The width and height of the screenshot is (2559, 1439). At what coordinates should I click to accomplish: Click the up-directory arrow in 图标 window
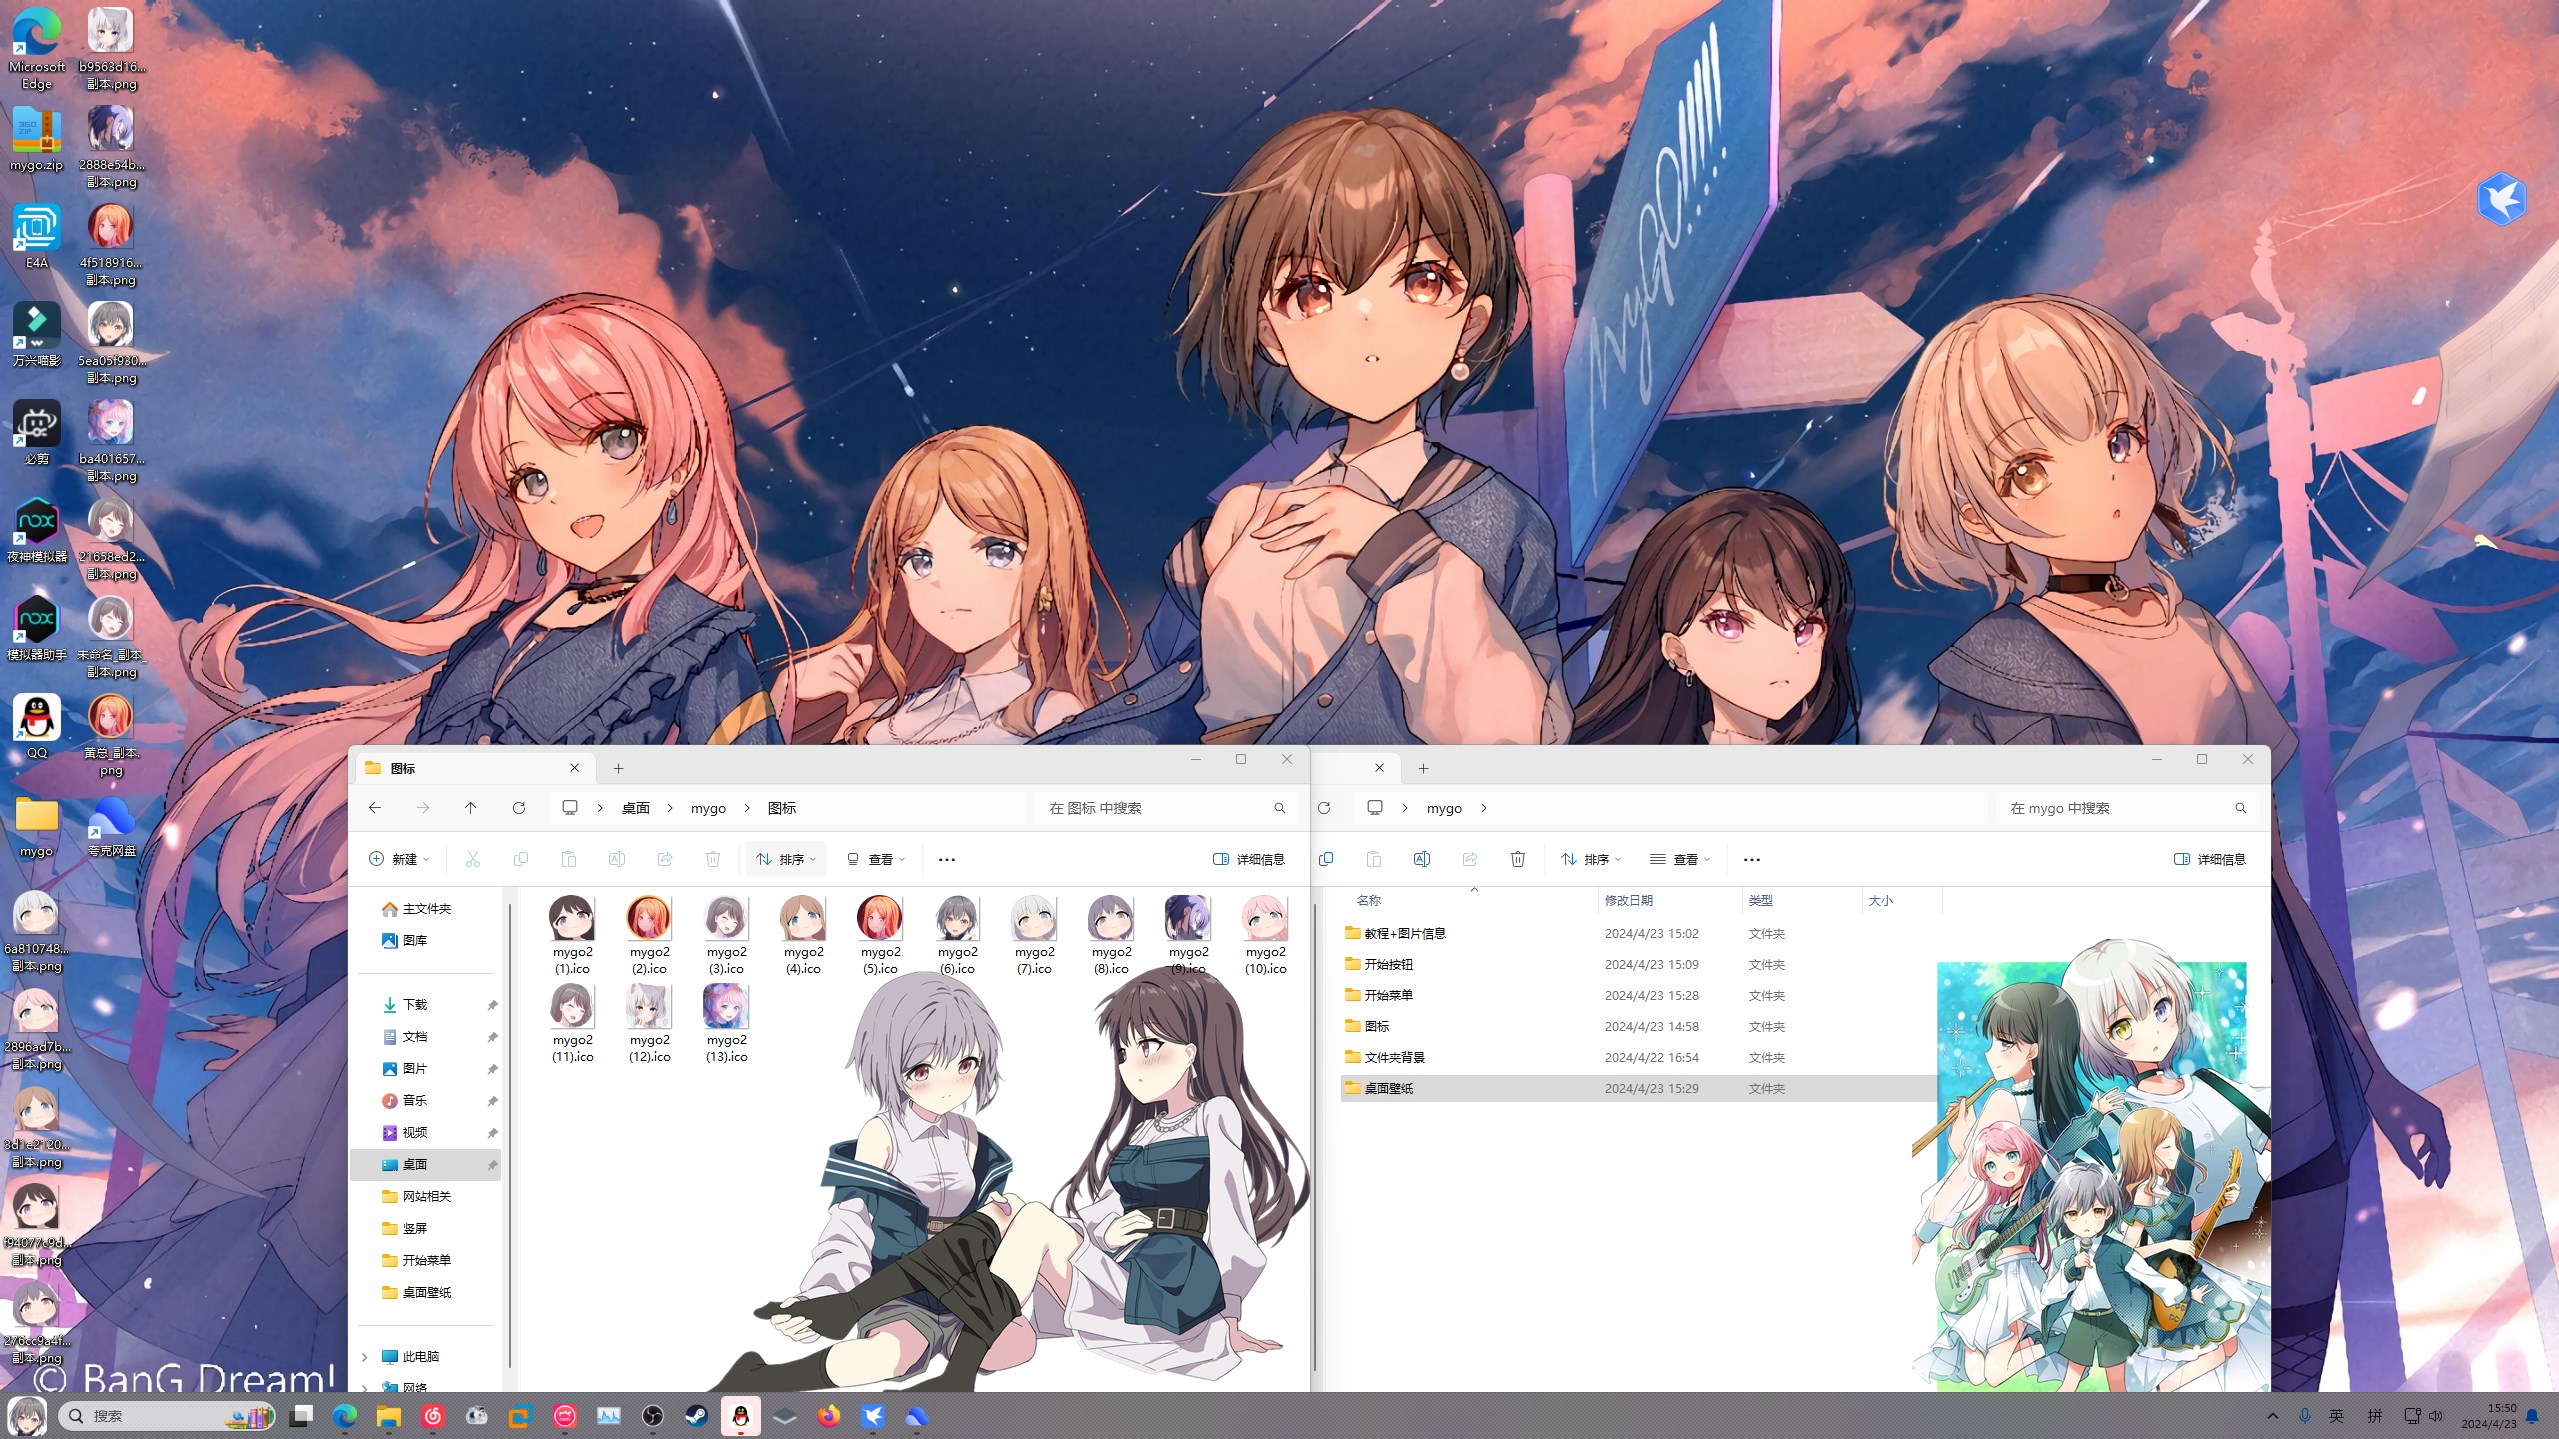[x=470, y=808]
